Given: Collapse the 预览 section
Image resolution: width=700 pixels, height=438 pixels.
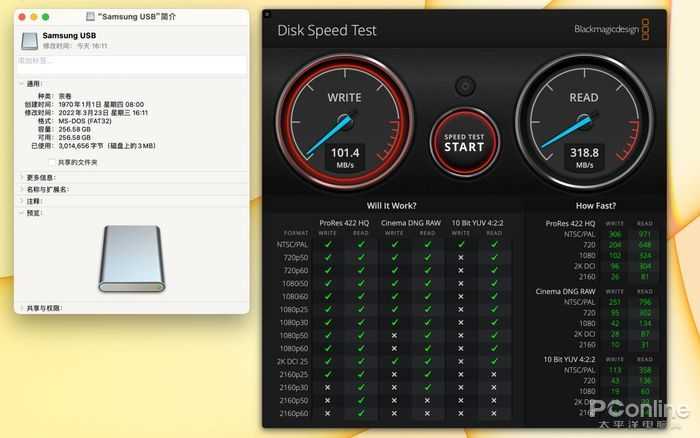Looking at the screenshot, I should point(21,213).
